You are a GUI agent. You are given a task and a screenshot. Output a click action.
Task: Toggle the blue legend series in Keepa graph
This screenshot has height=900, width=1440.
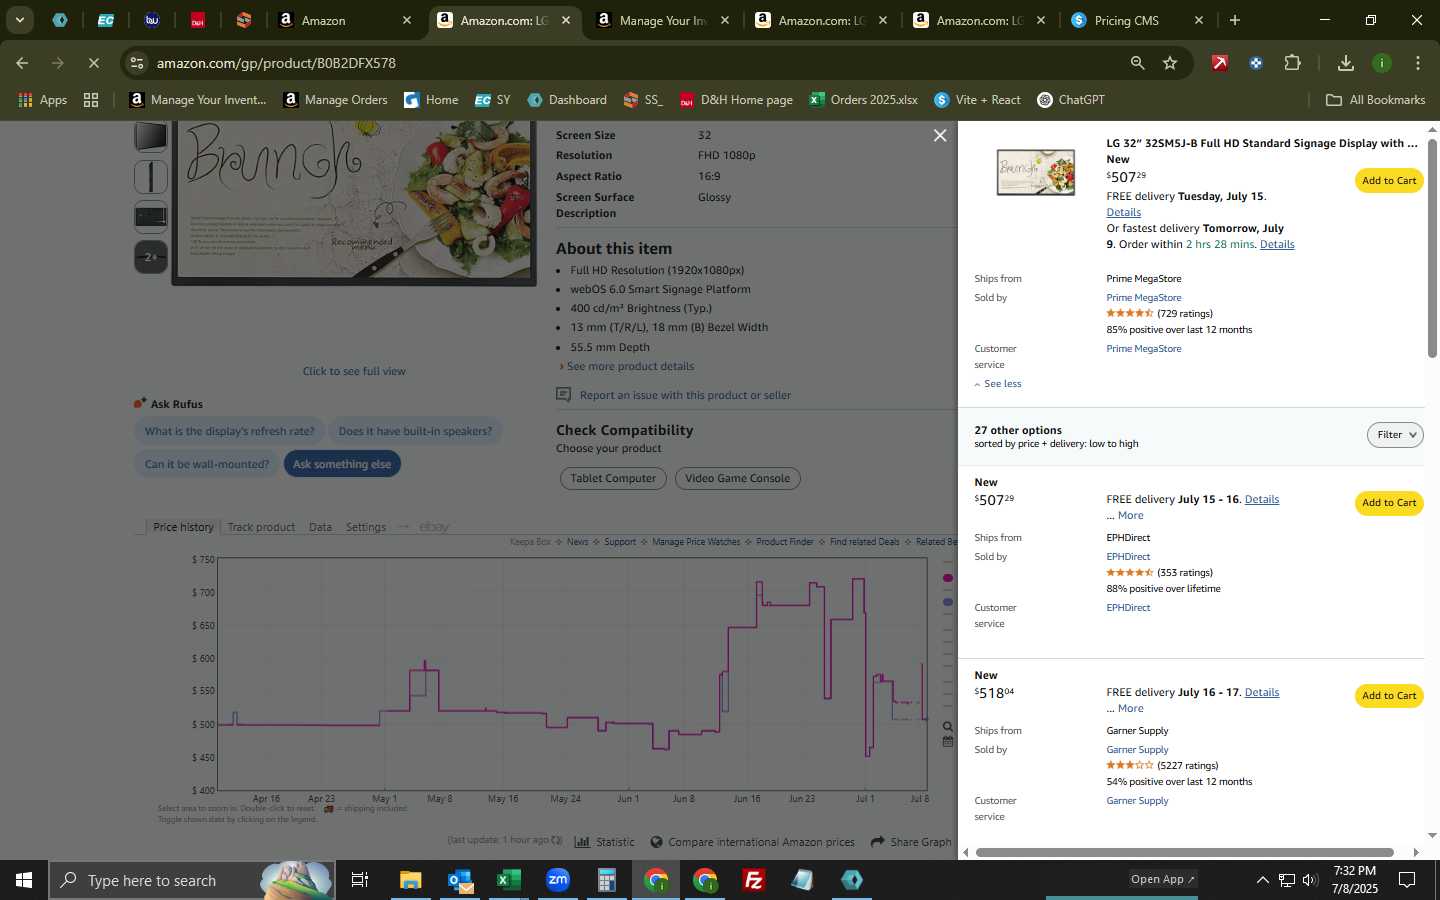(948, 602)
